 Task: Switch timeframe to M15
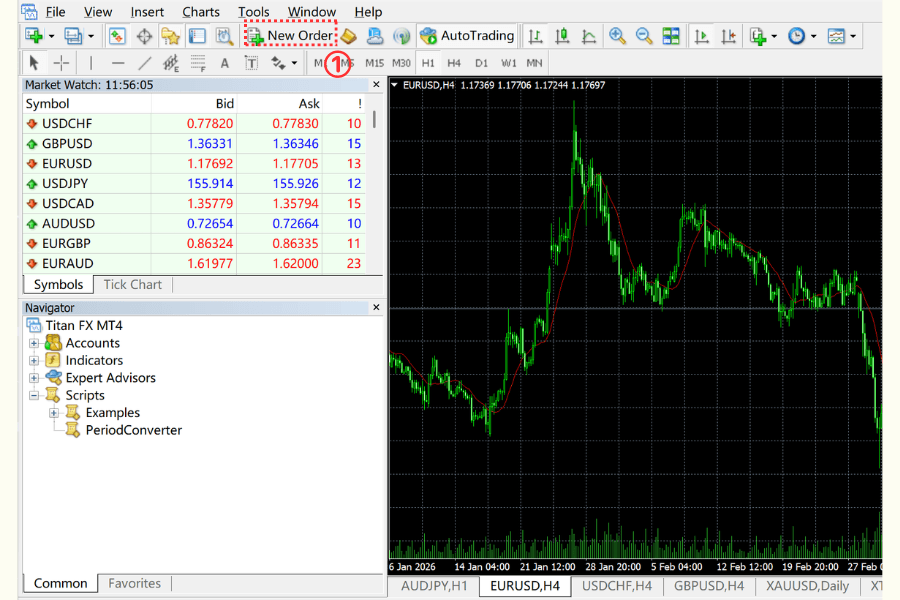pos(374,63)
